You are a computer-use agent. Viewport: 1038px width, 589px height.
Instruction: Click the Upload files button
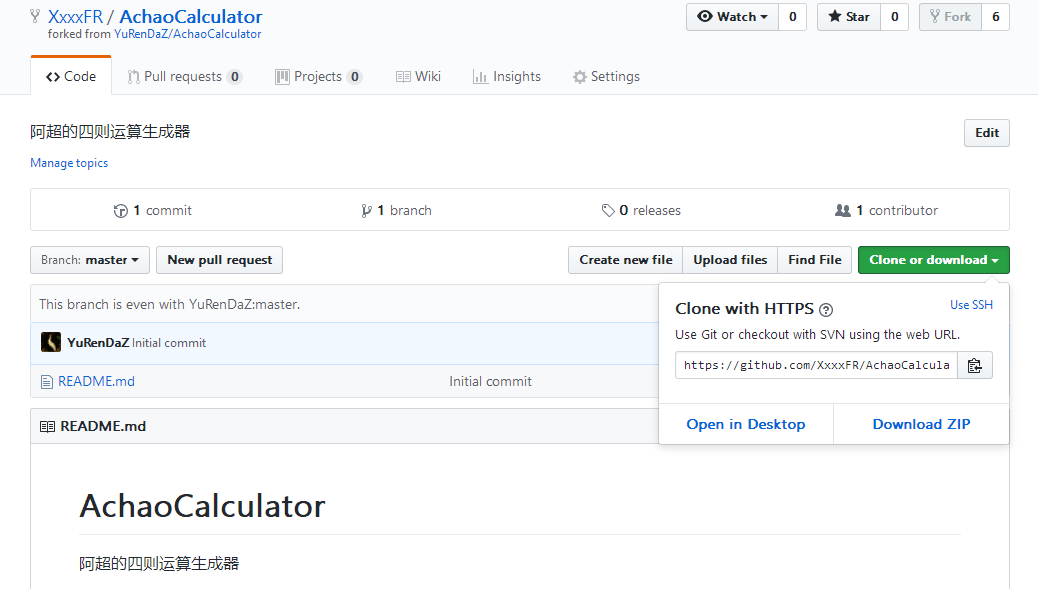pyautogui.click(x=730, y=260)
